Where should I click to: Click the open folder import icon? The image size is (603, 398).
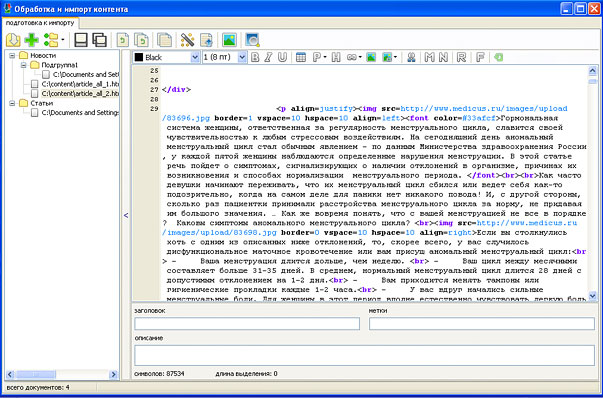(13, 40)
